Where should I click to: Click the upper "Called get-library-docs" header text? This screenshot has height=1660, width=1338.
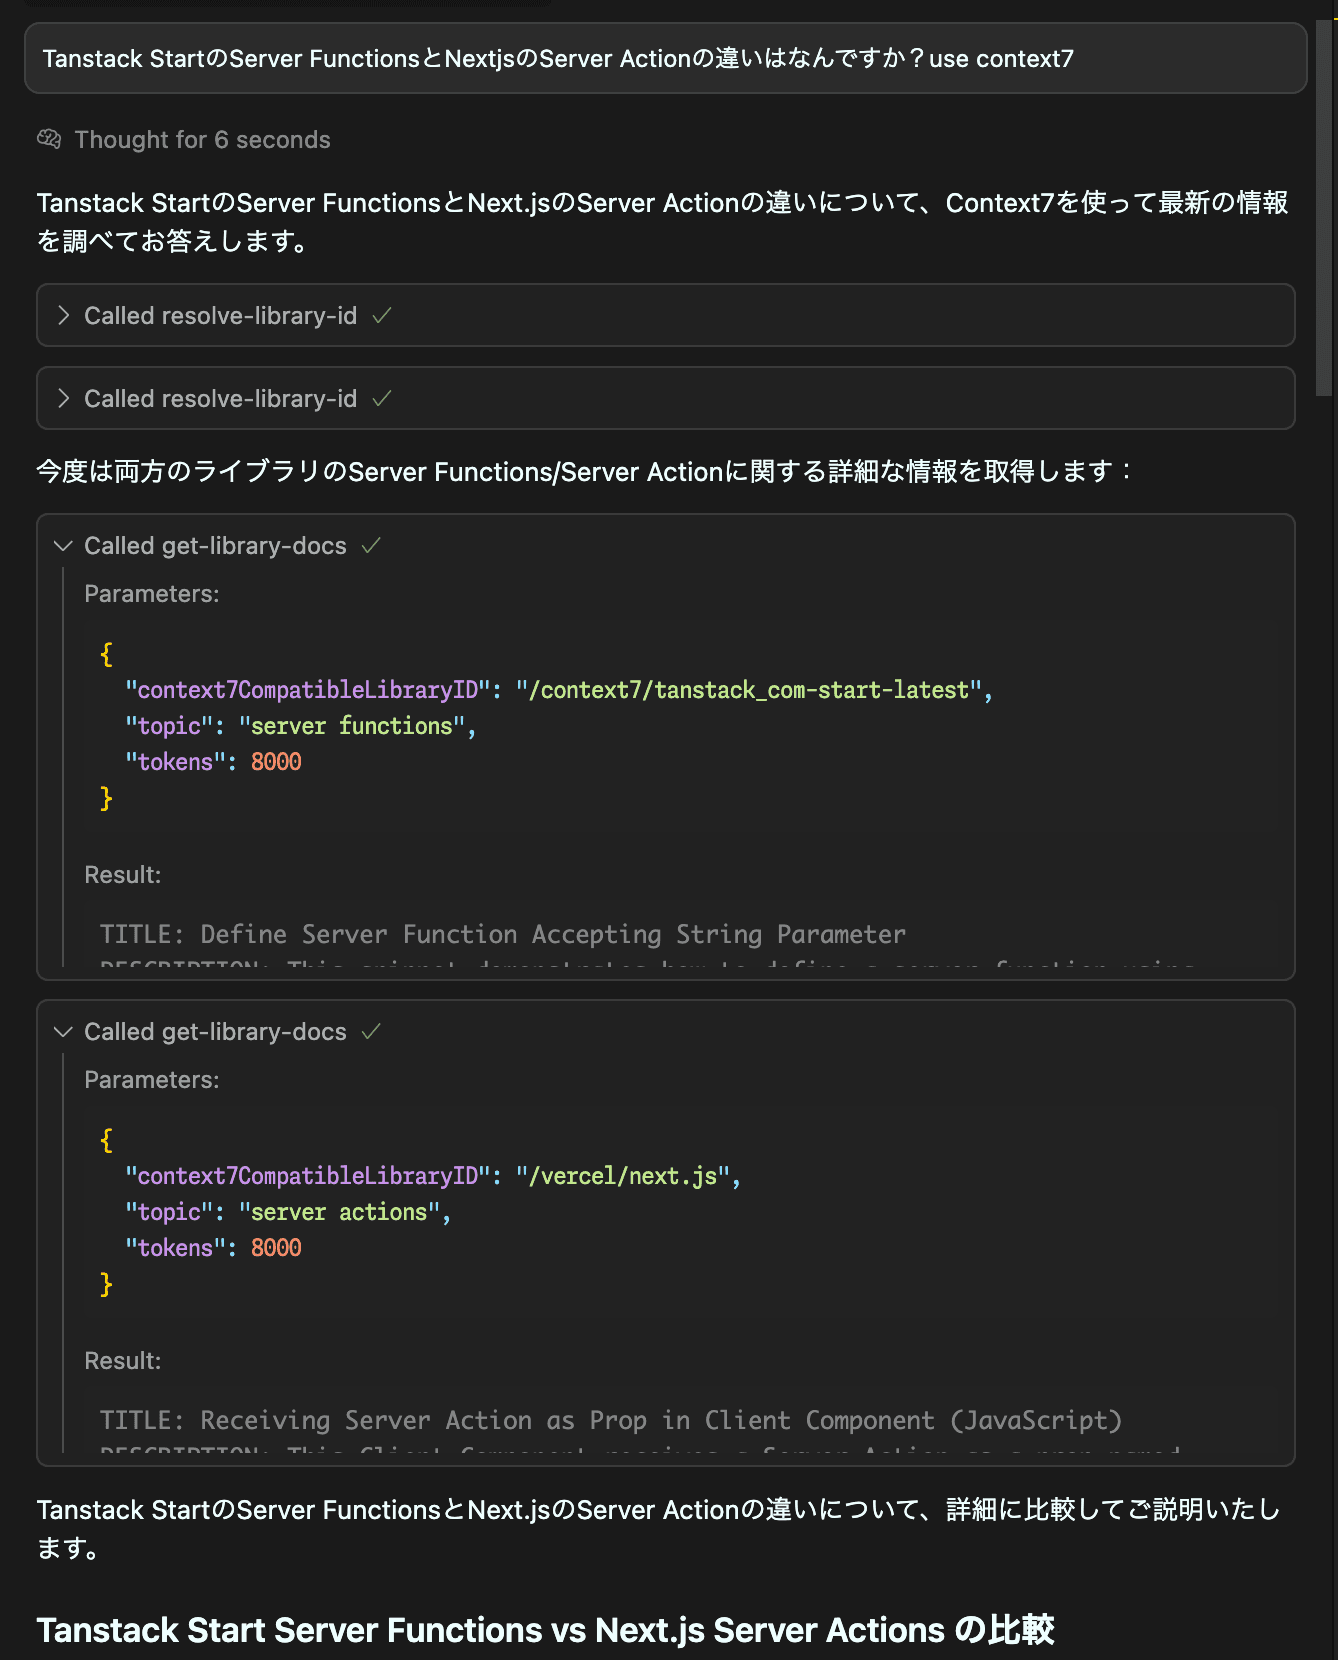click(215, 546)
